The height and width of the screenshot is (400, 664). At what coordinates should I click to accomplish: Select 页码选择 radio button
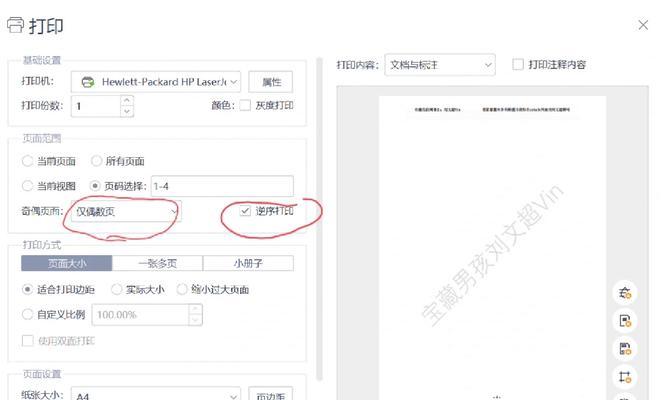[95, 186]
